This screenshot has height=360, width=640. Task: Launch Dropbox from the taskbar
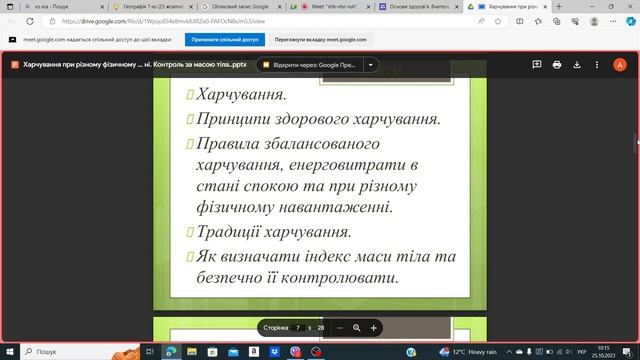point(275,351)
